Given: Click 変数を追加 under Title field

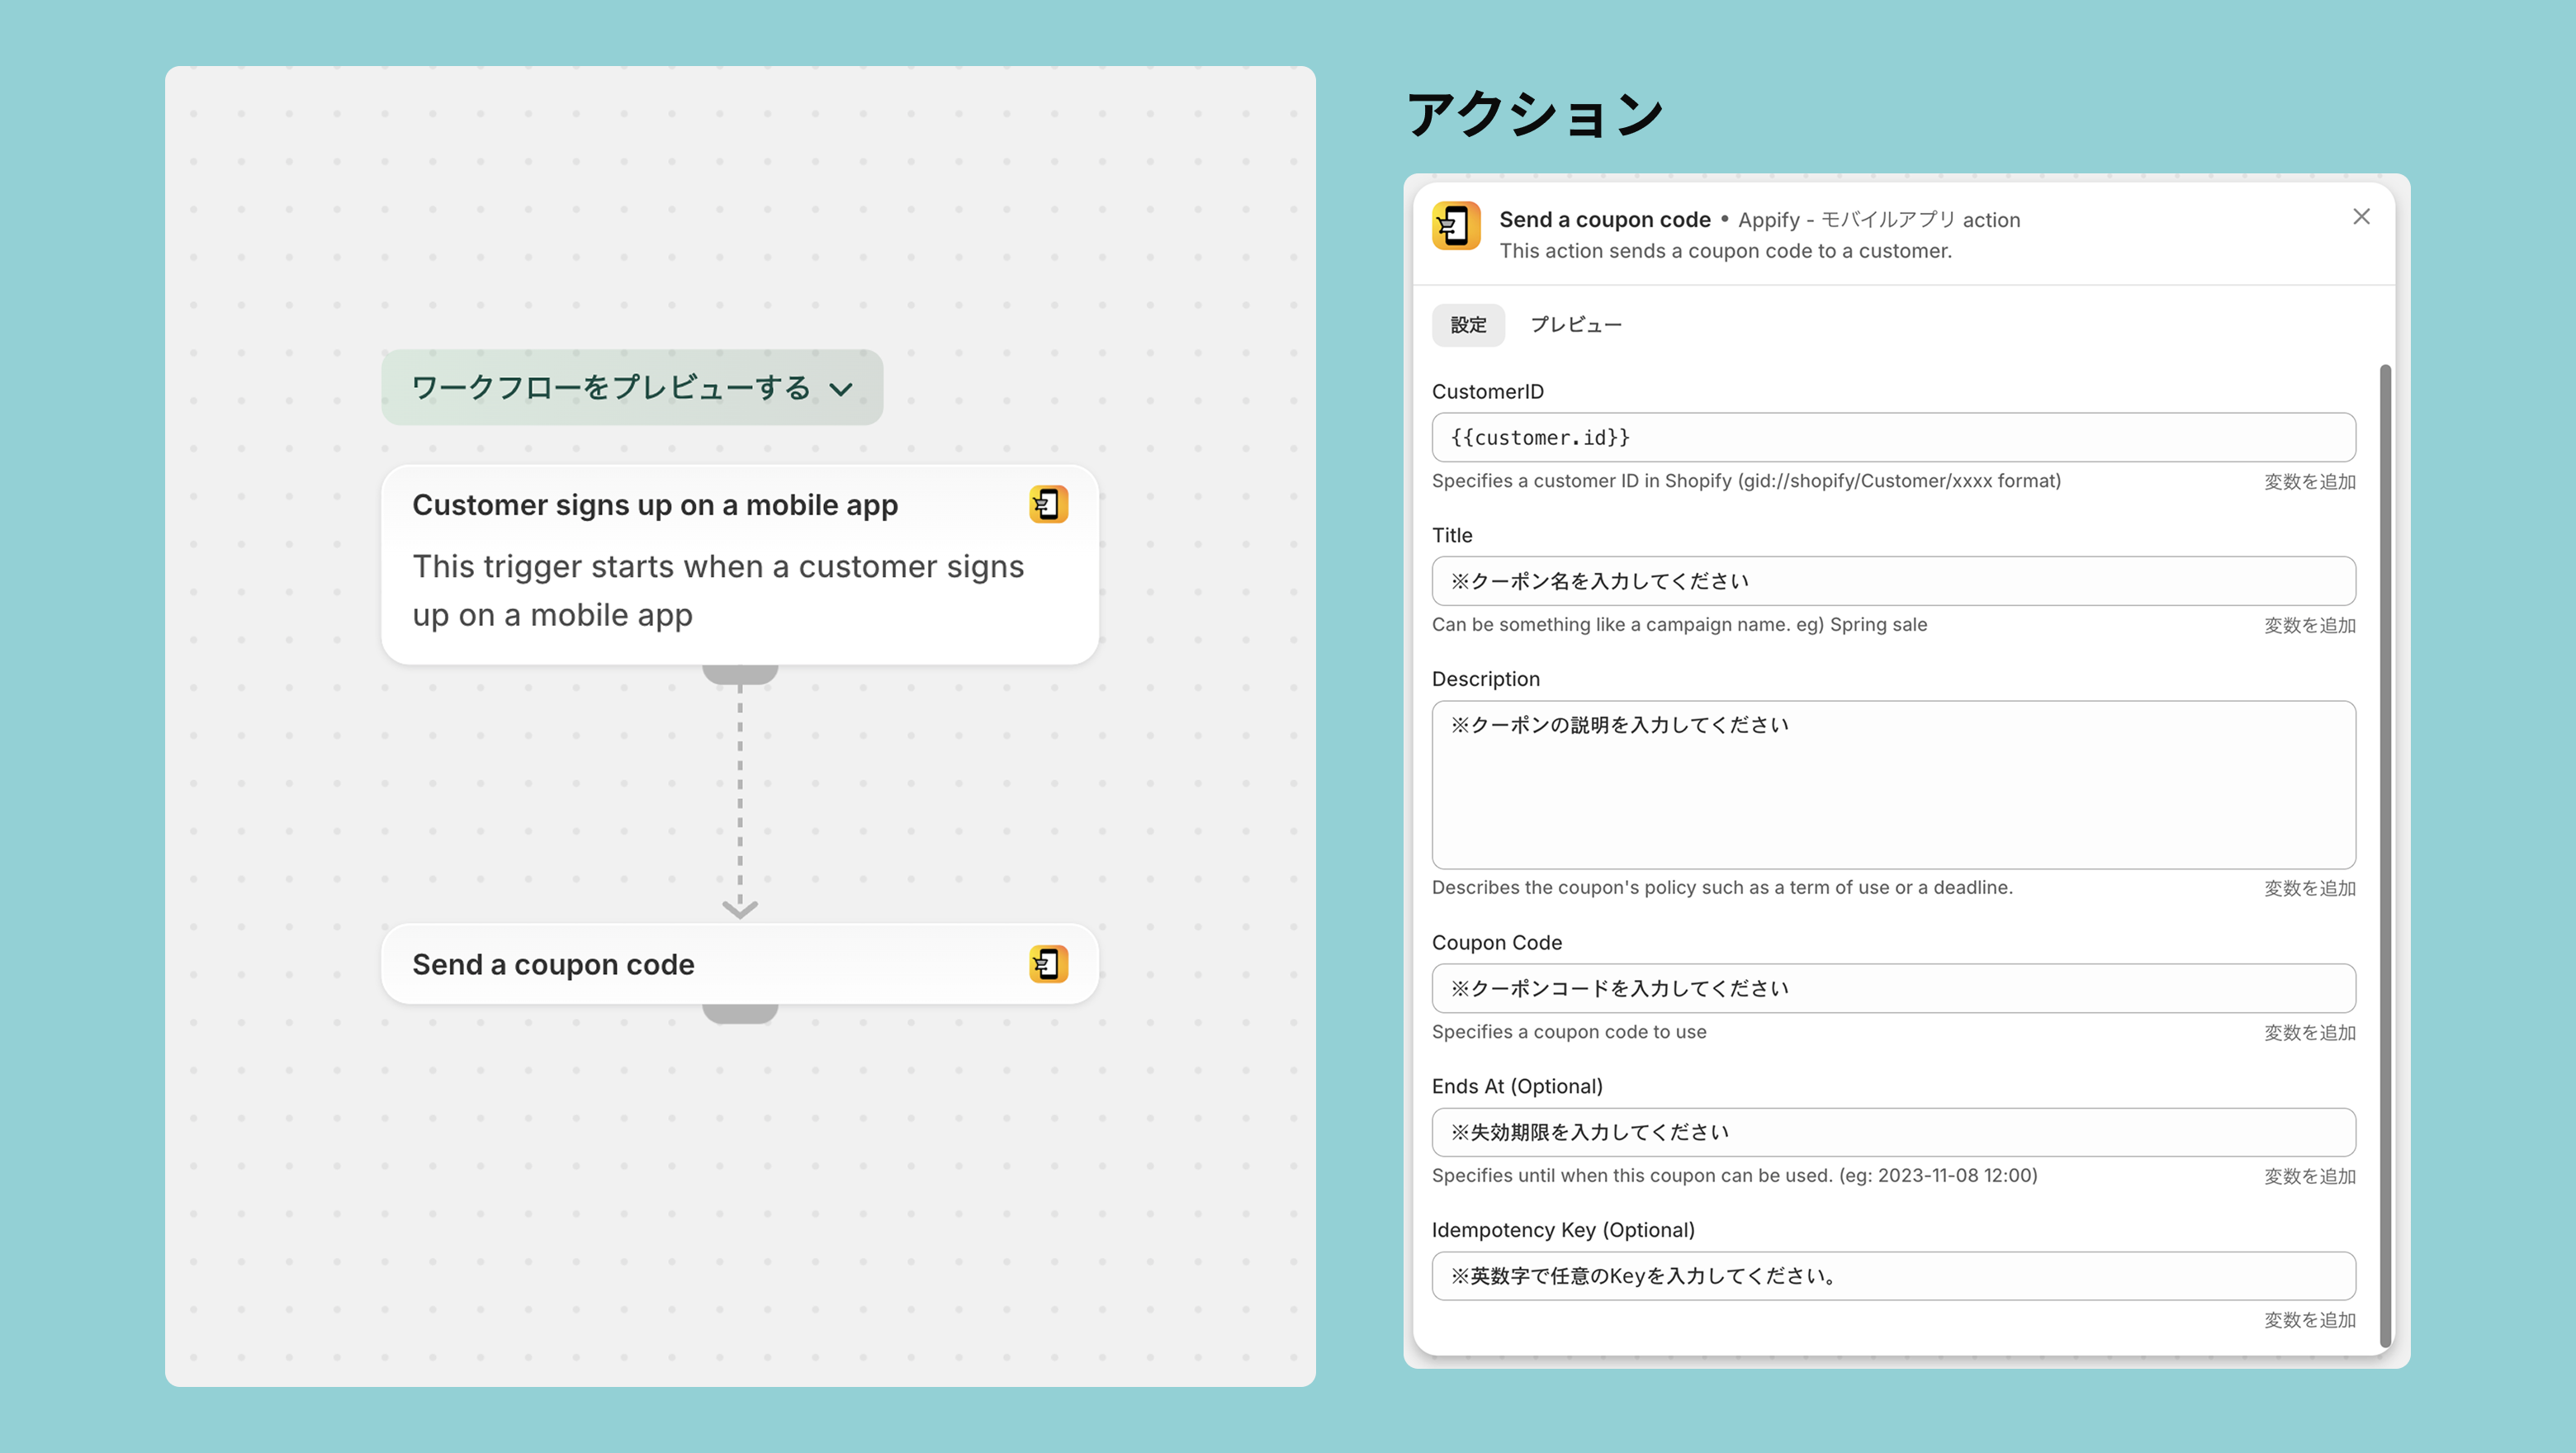Looking at the screenshot, I should point(2309,626).
